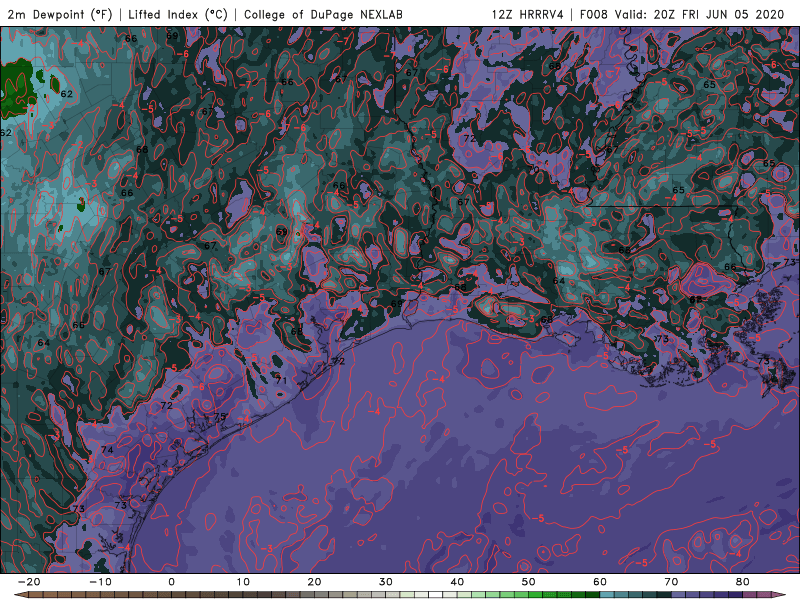Click the 40 label on the color scale
This screenshot has width=800, height=600.
[x=457, y=582]
